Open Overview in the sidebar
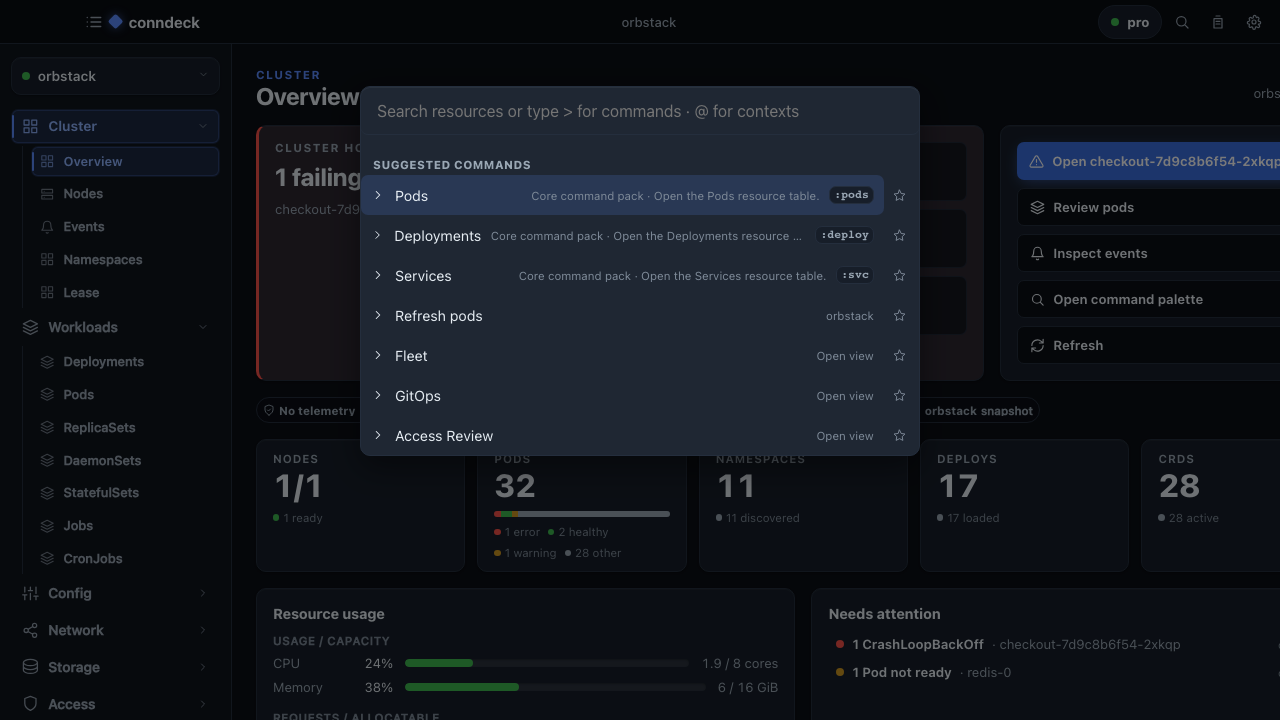 (126, 161)
